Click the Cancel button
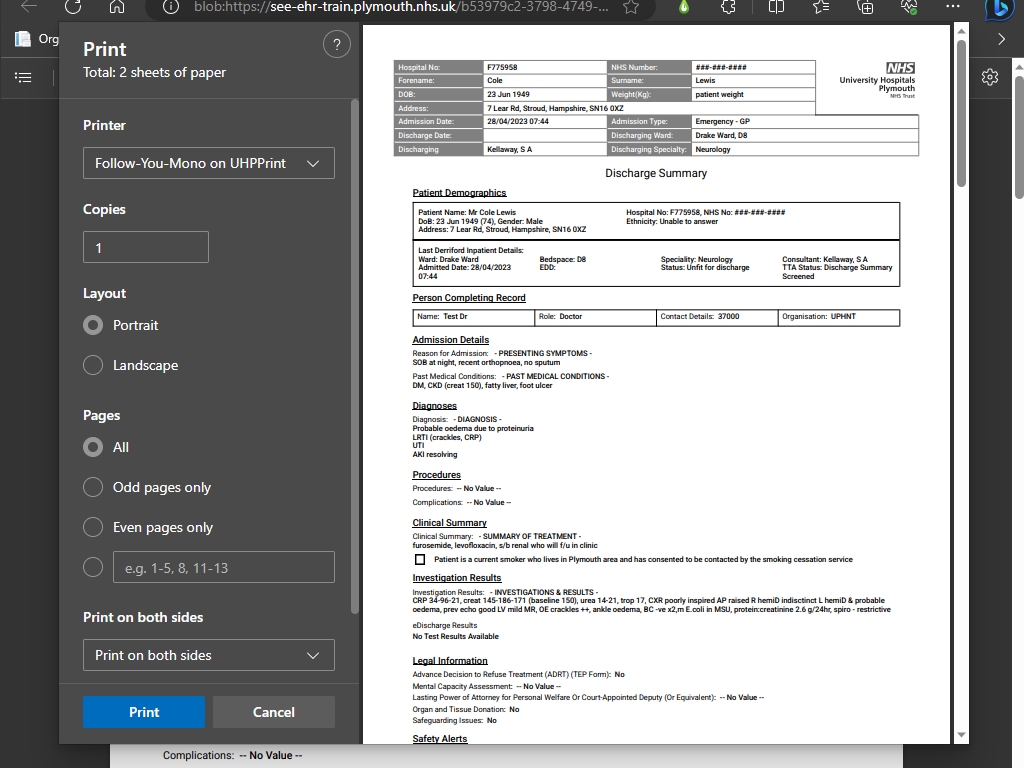The height and width of the screenshot is (768, 1024). (274, 712)
